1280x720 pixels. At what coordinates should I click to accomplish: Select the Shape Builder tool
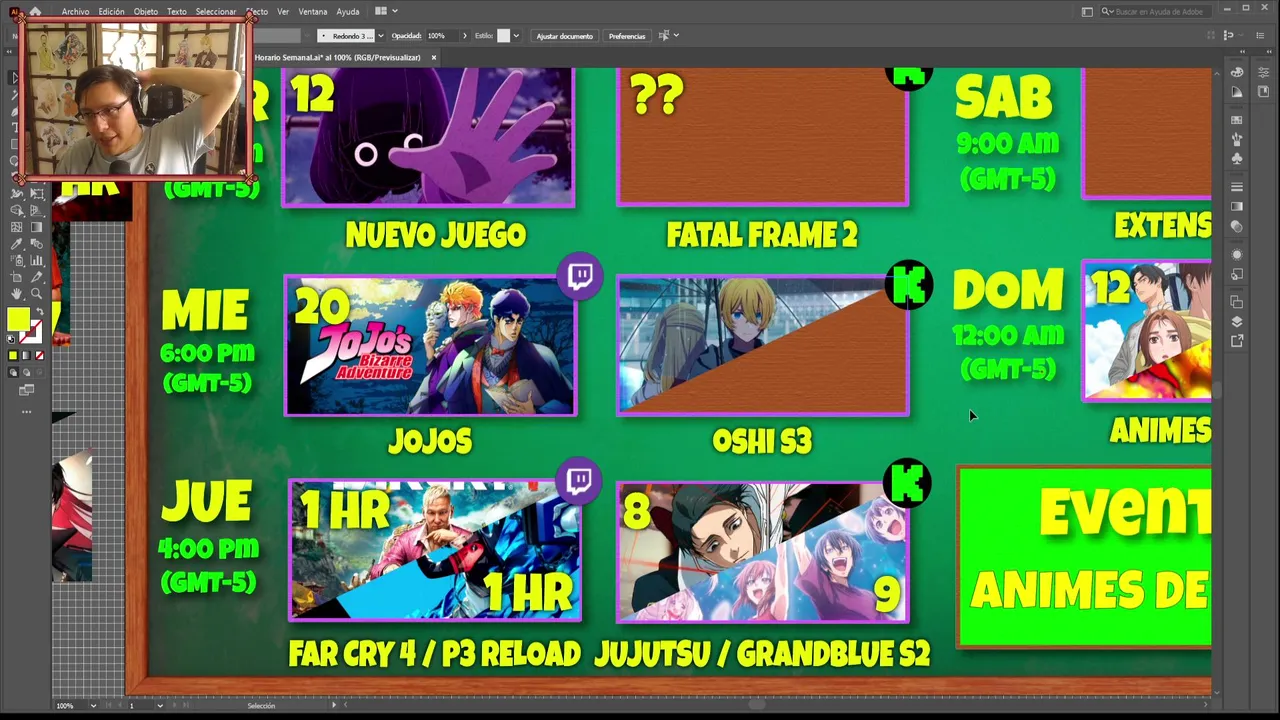coord(16,211)
